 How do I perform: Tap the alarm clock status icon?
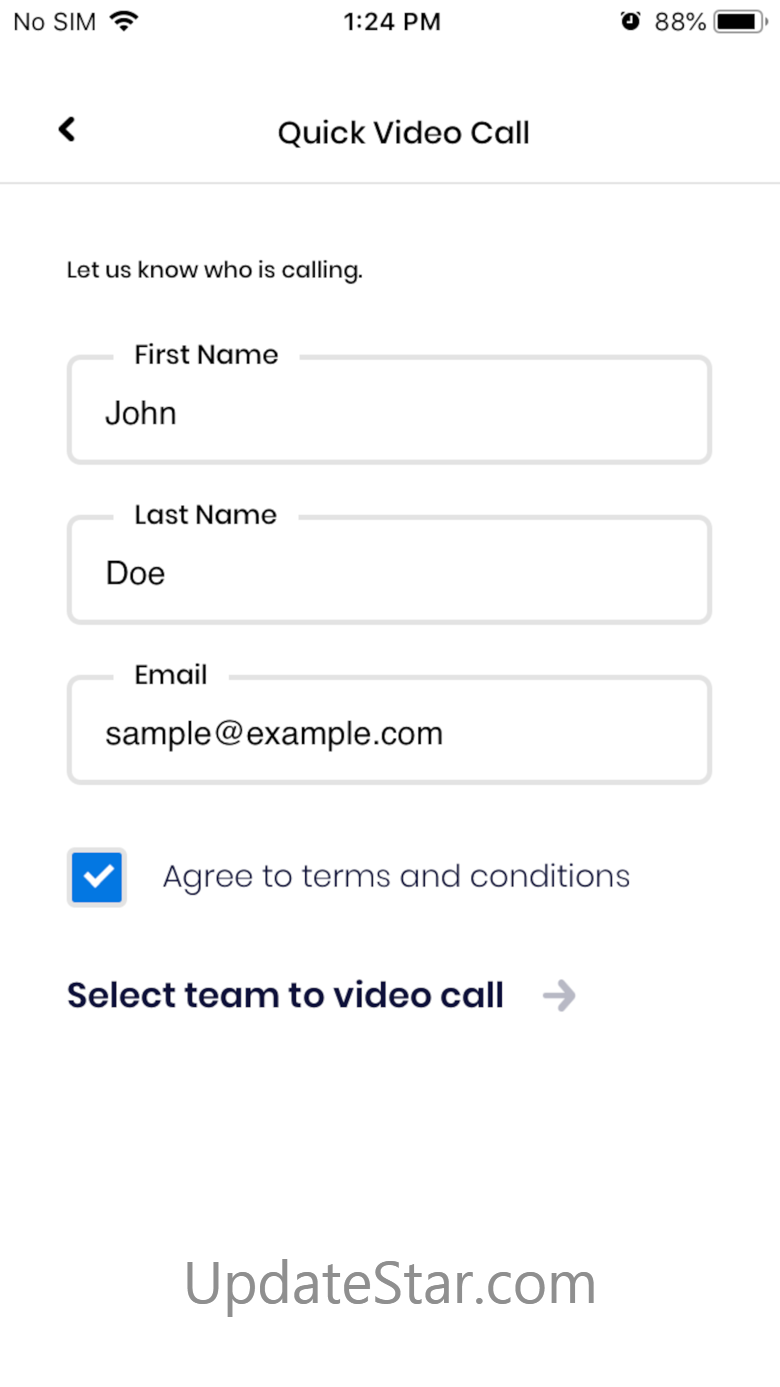630,21
